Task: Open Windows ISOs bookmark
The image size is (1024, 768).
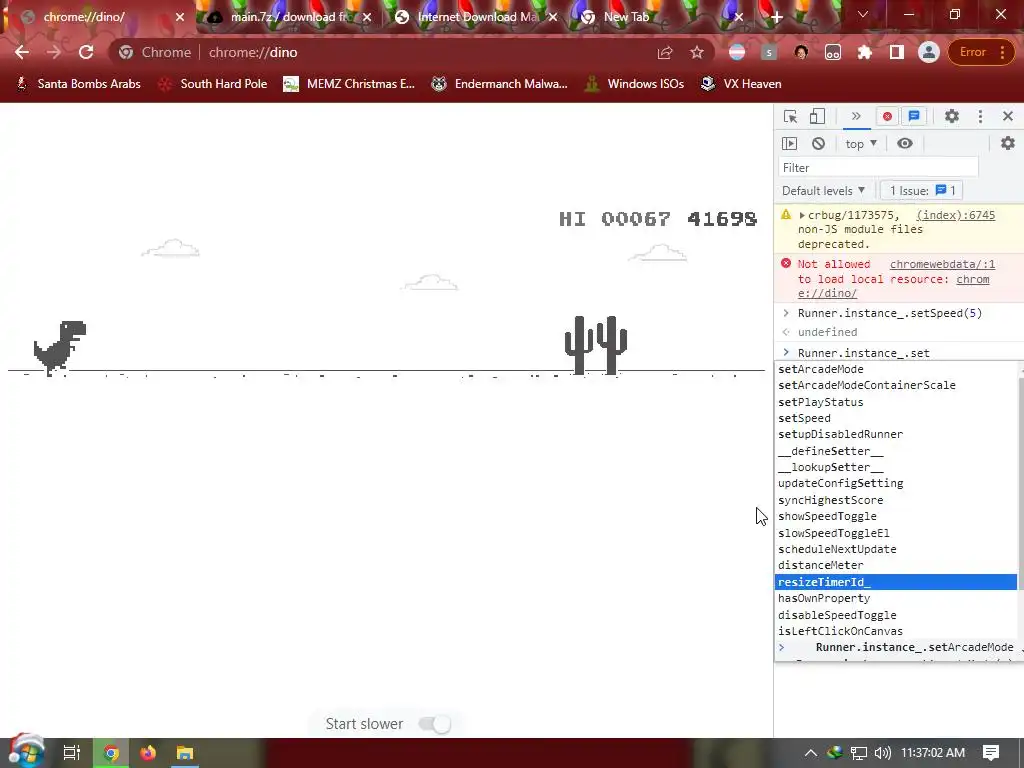Action: pos(634,84)
